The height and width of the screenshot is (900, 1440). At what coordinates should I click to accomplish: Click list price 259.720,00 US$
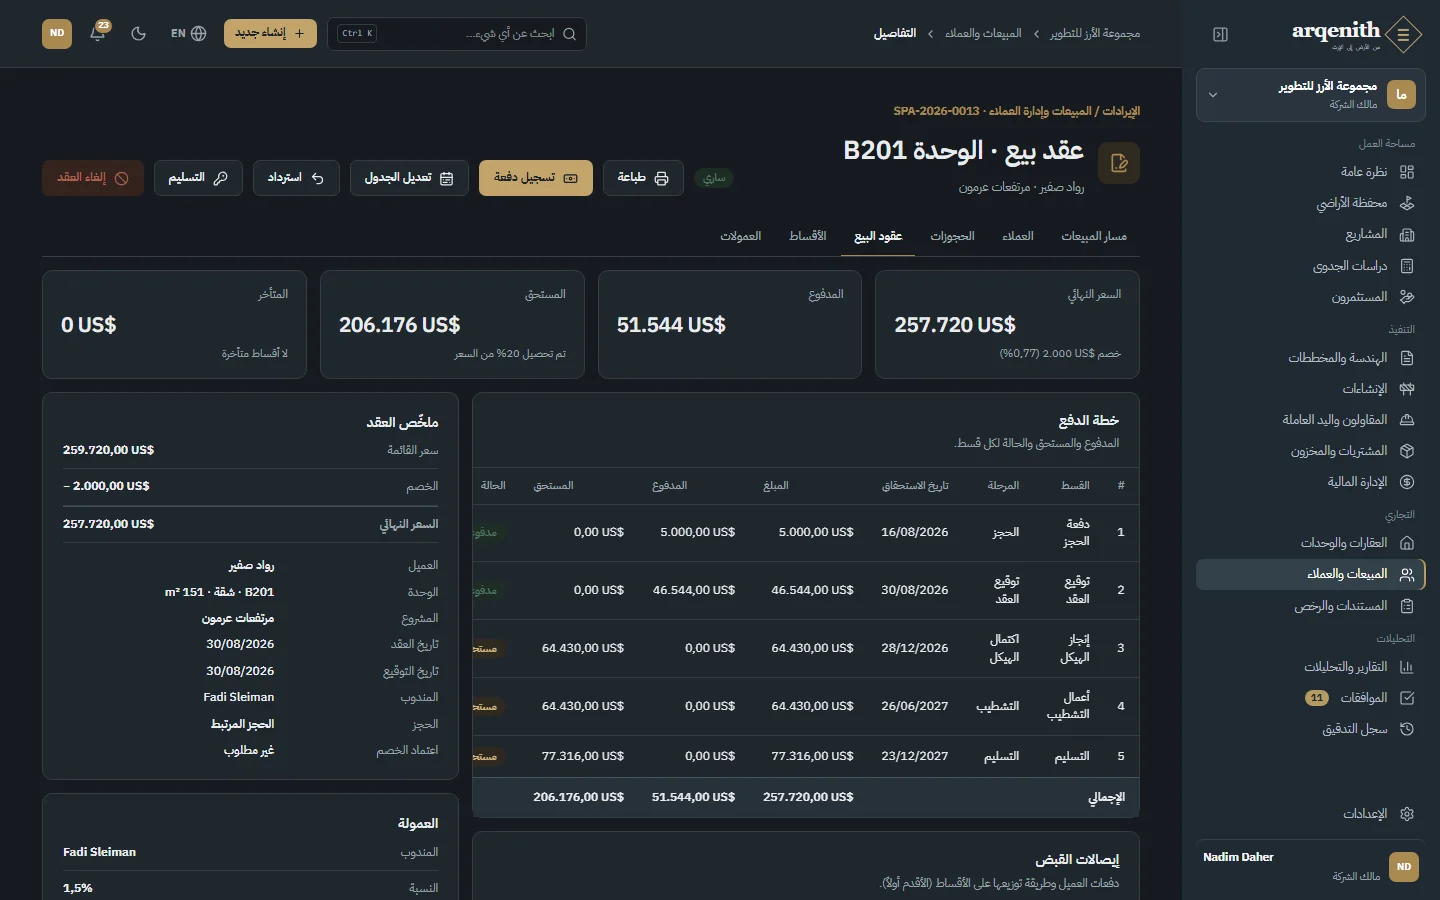[x=108, y=450]
